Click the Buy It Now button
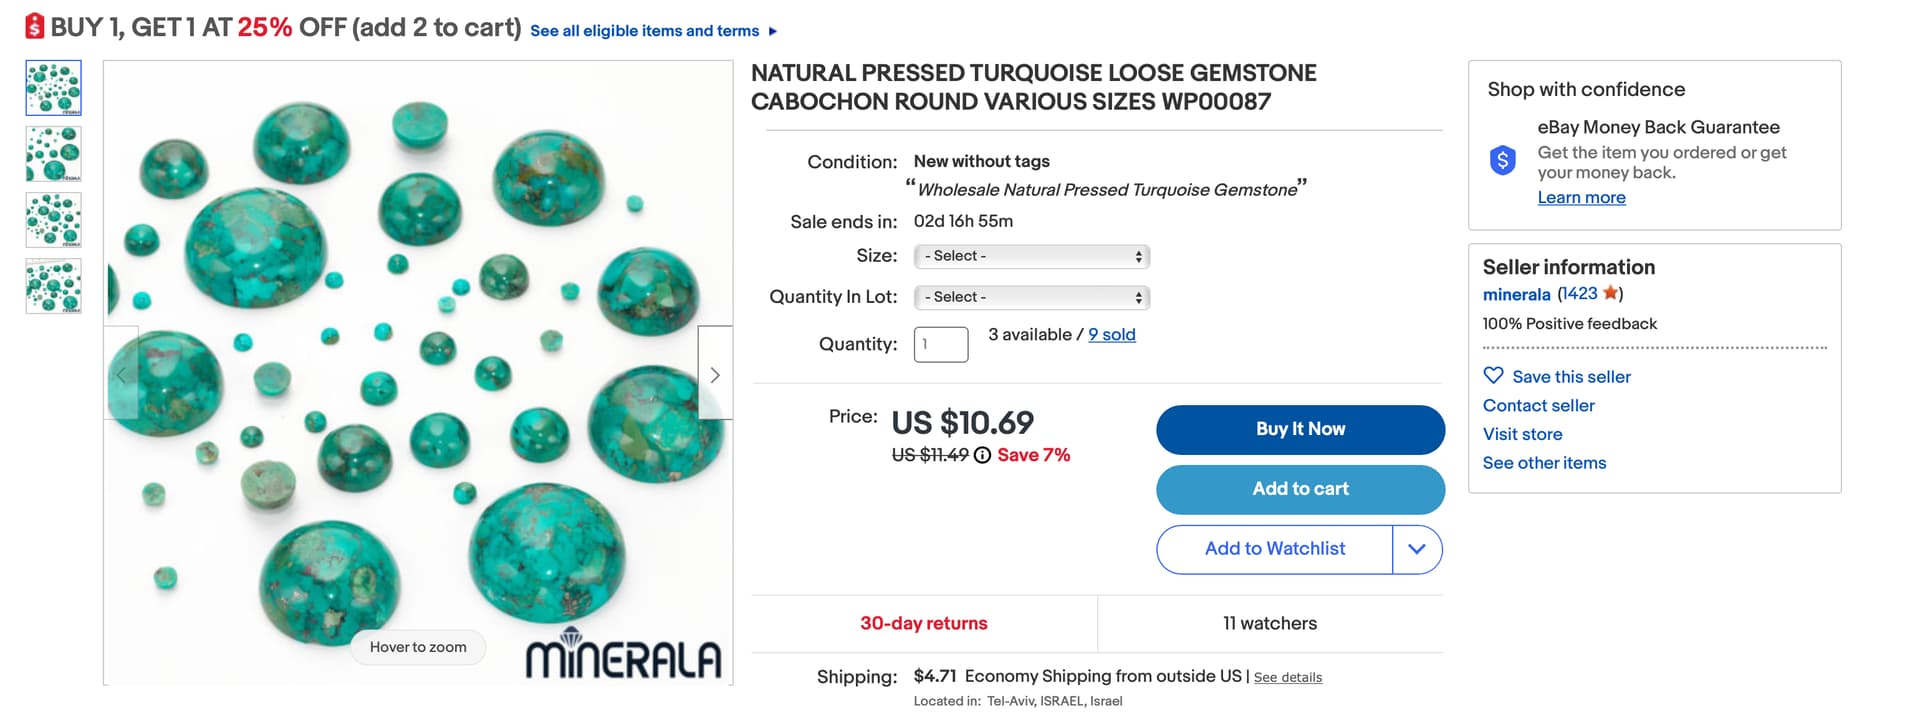The image size is (1920, 723). (x=1300, y=429)
